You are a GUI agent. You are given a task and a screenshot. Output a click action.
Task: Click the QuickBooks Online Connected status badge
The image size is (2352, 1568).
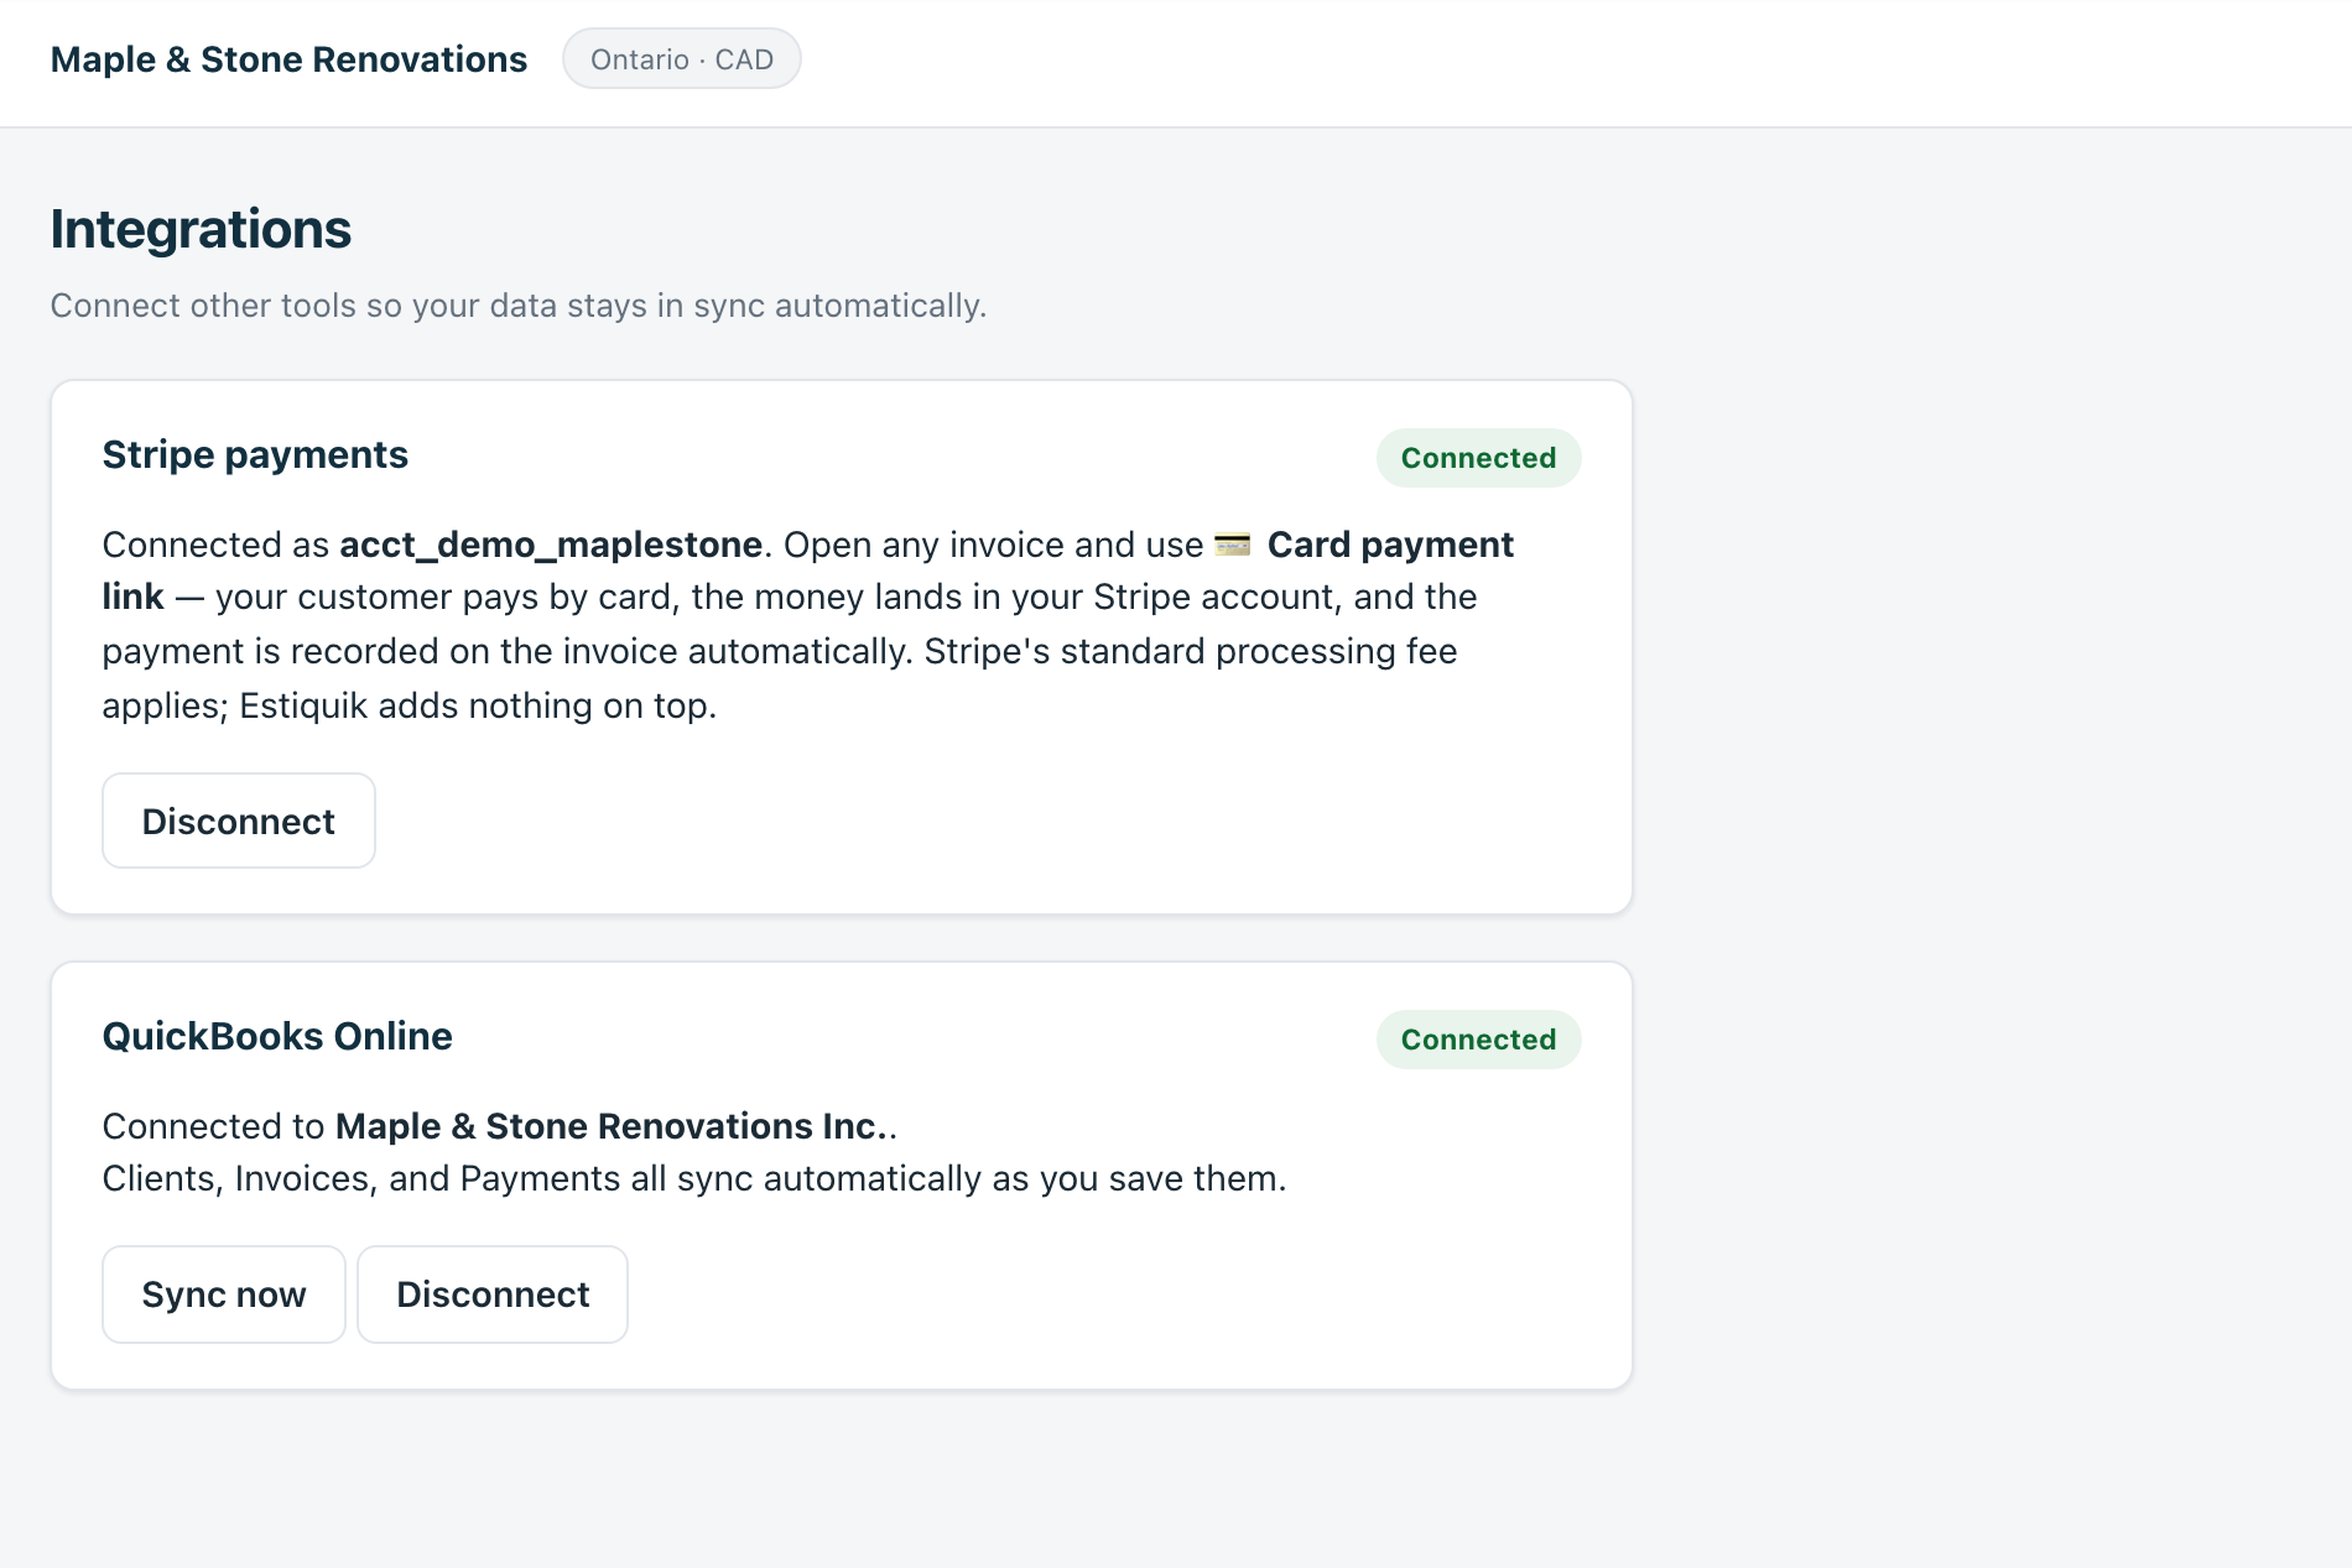click(x=1478, y=1040)
